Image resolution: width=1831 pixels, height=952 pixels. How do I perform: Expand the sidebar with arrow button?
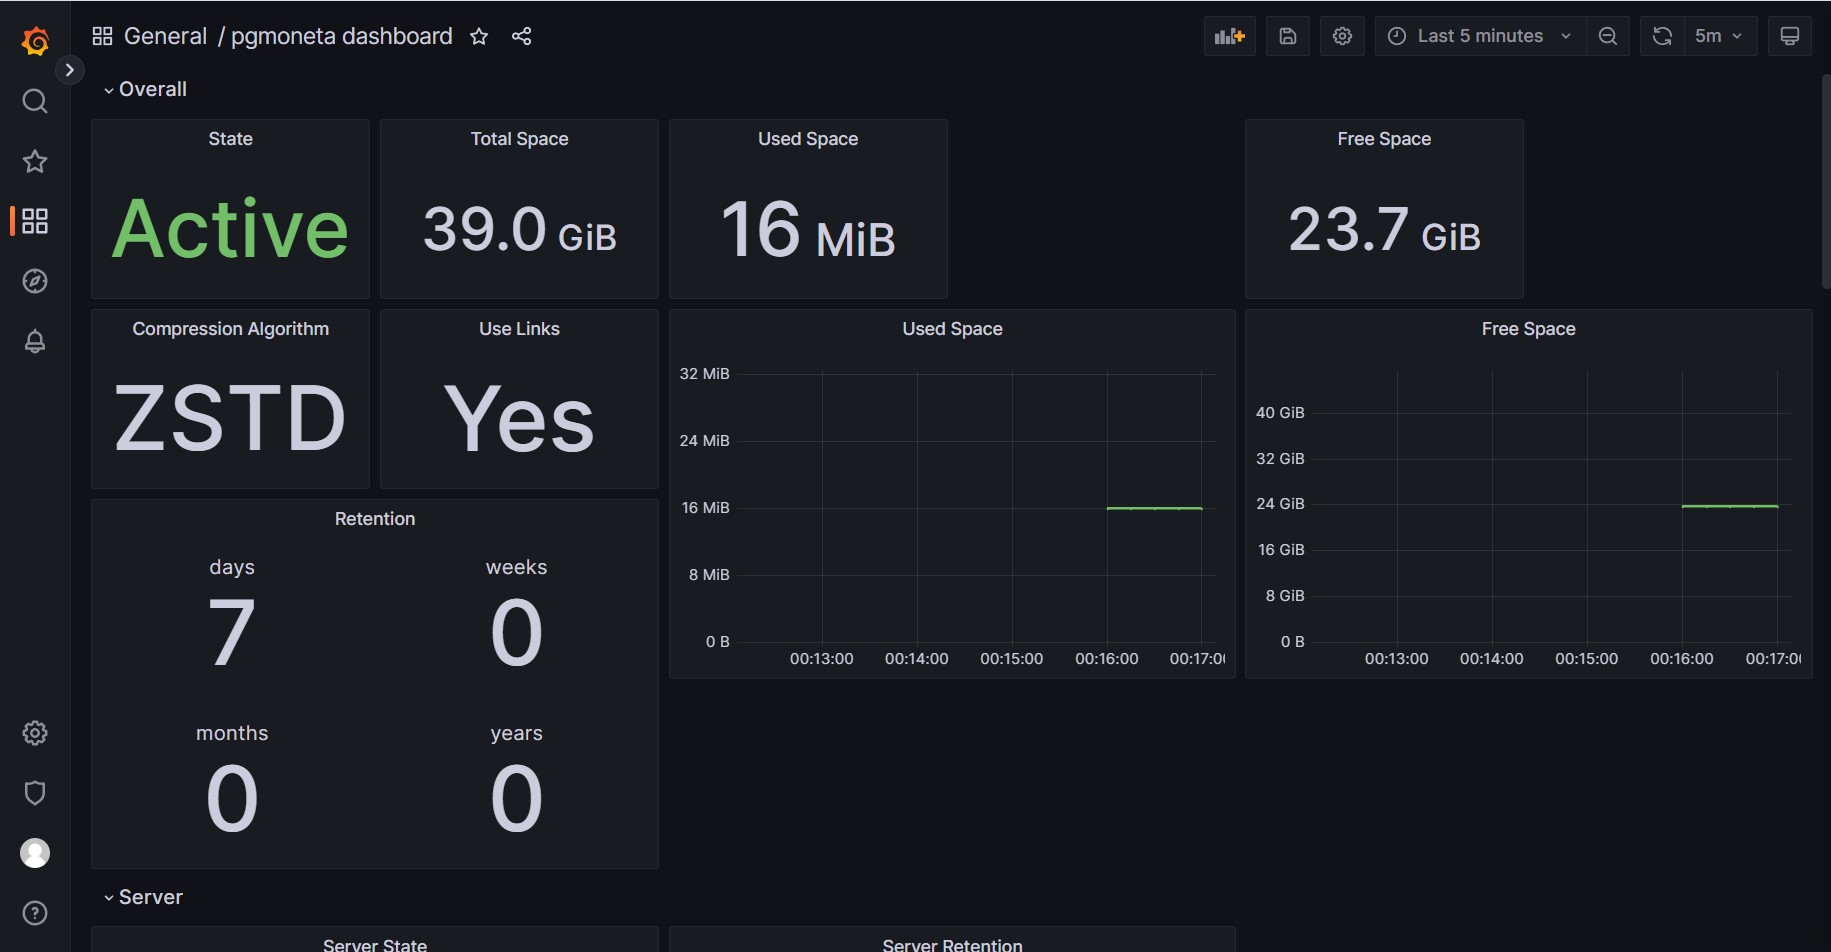69,70
